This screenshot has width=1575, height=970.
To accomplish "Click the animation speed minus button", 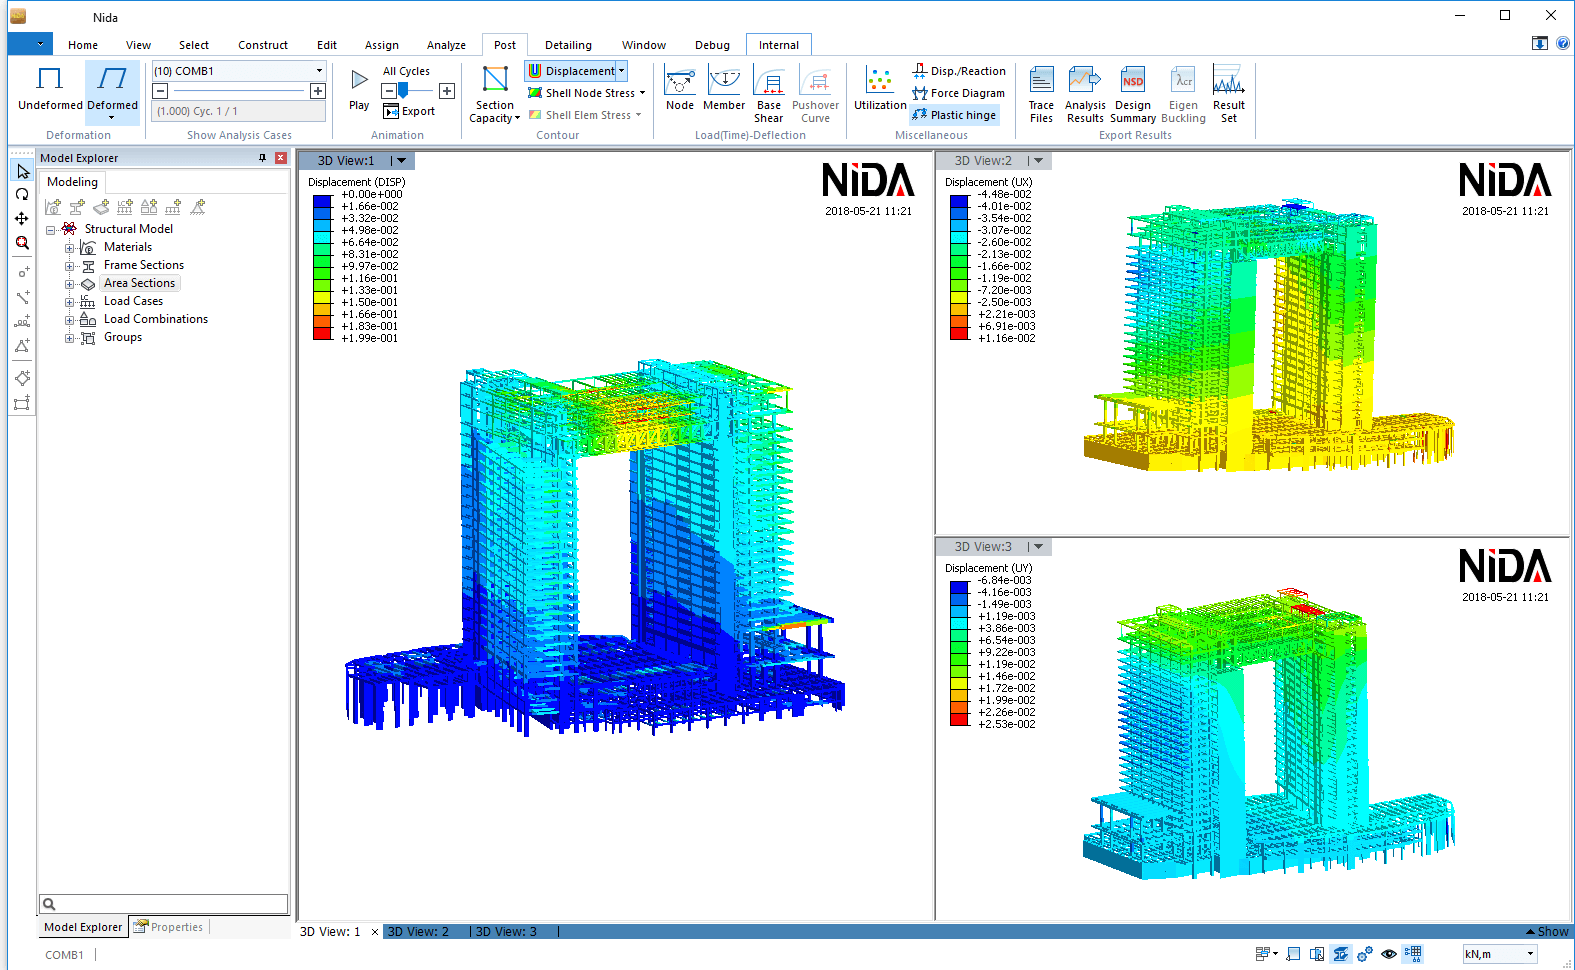I will click(389, 91).
